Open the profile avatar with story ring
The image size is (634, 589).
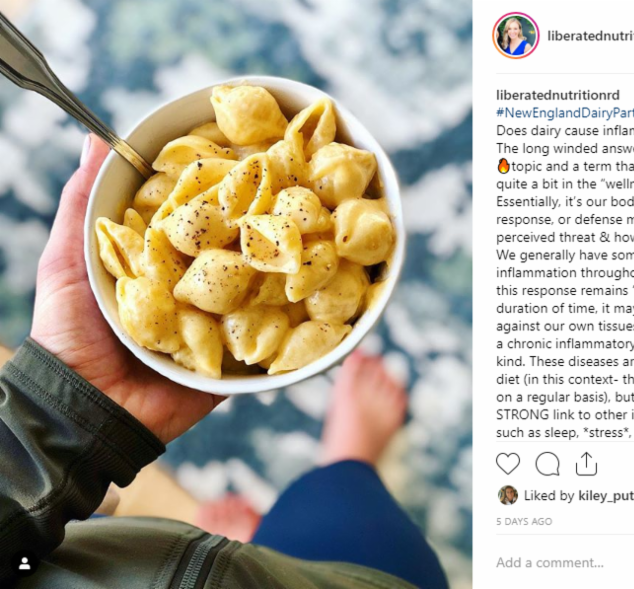(x=516, y=36)
